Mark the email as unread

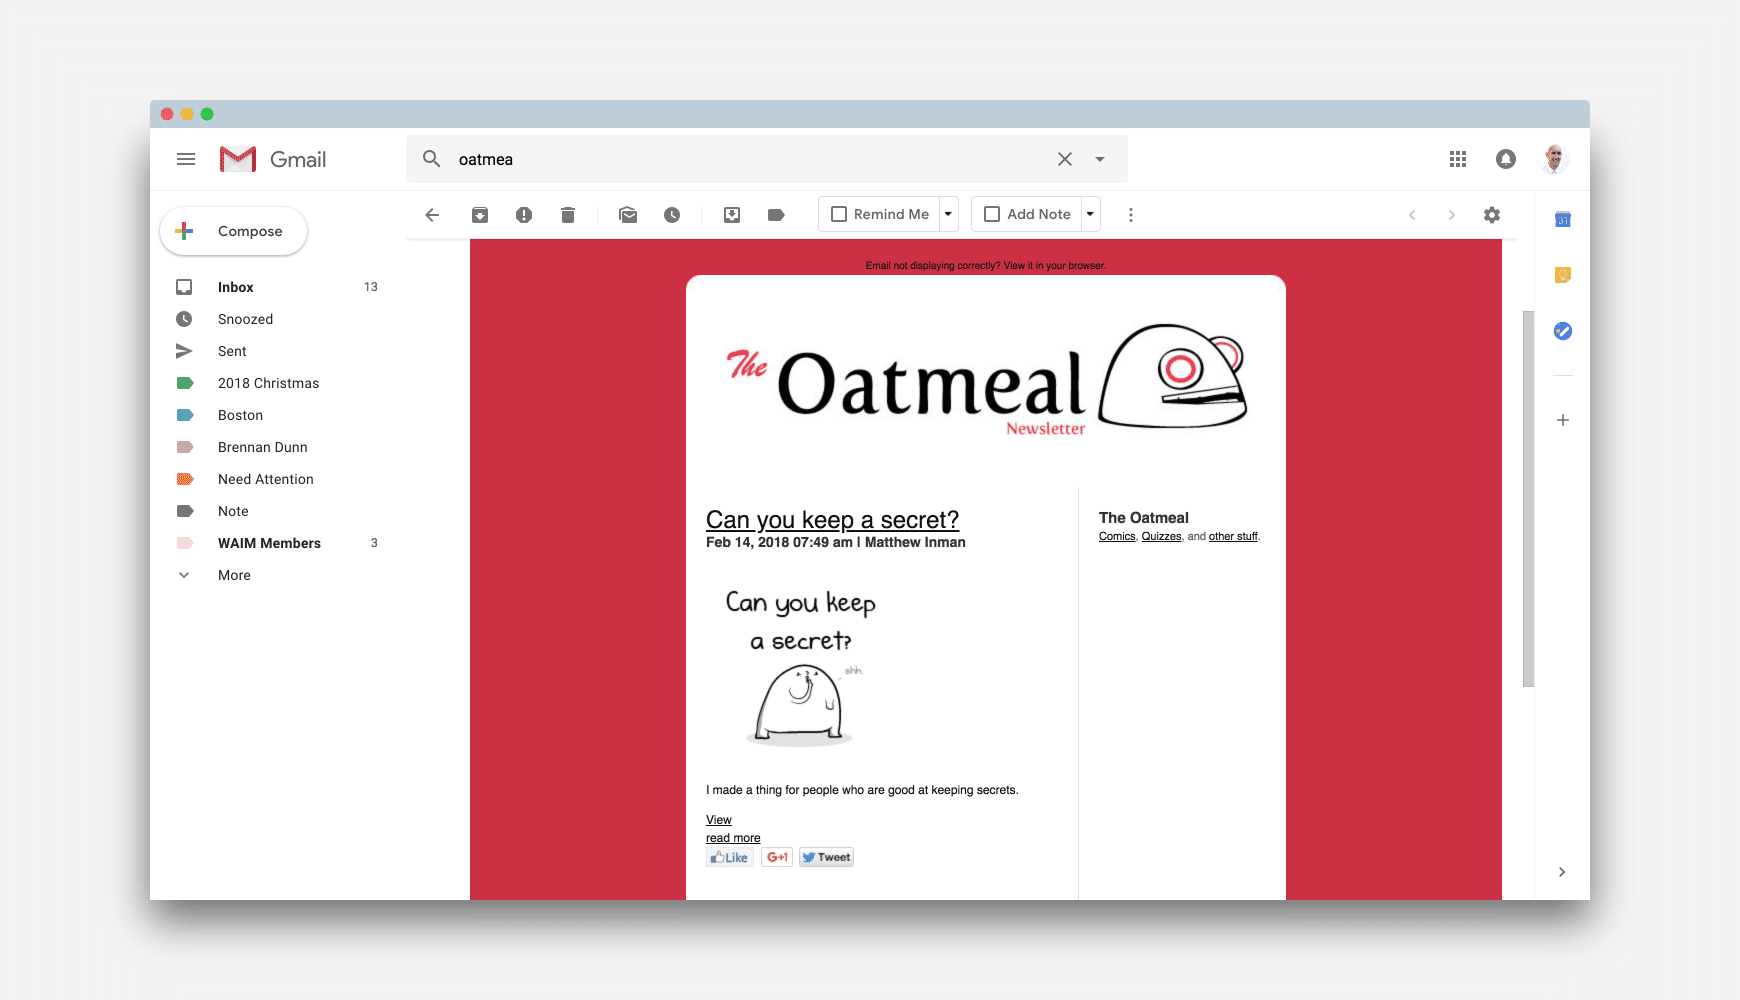pyautogui.click(x=628, y=214)
